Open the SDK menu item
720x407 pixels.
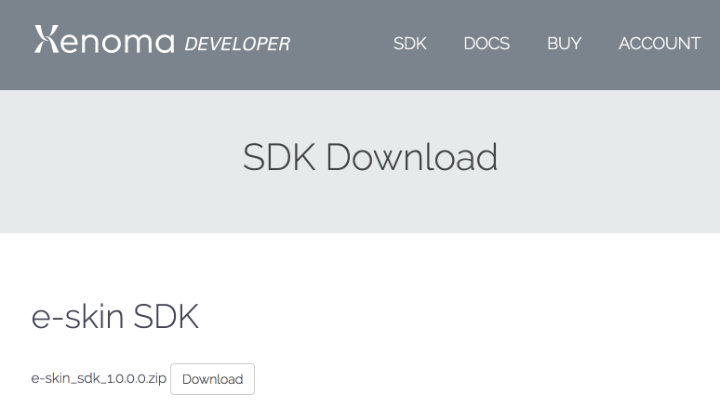pos(410,44)
